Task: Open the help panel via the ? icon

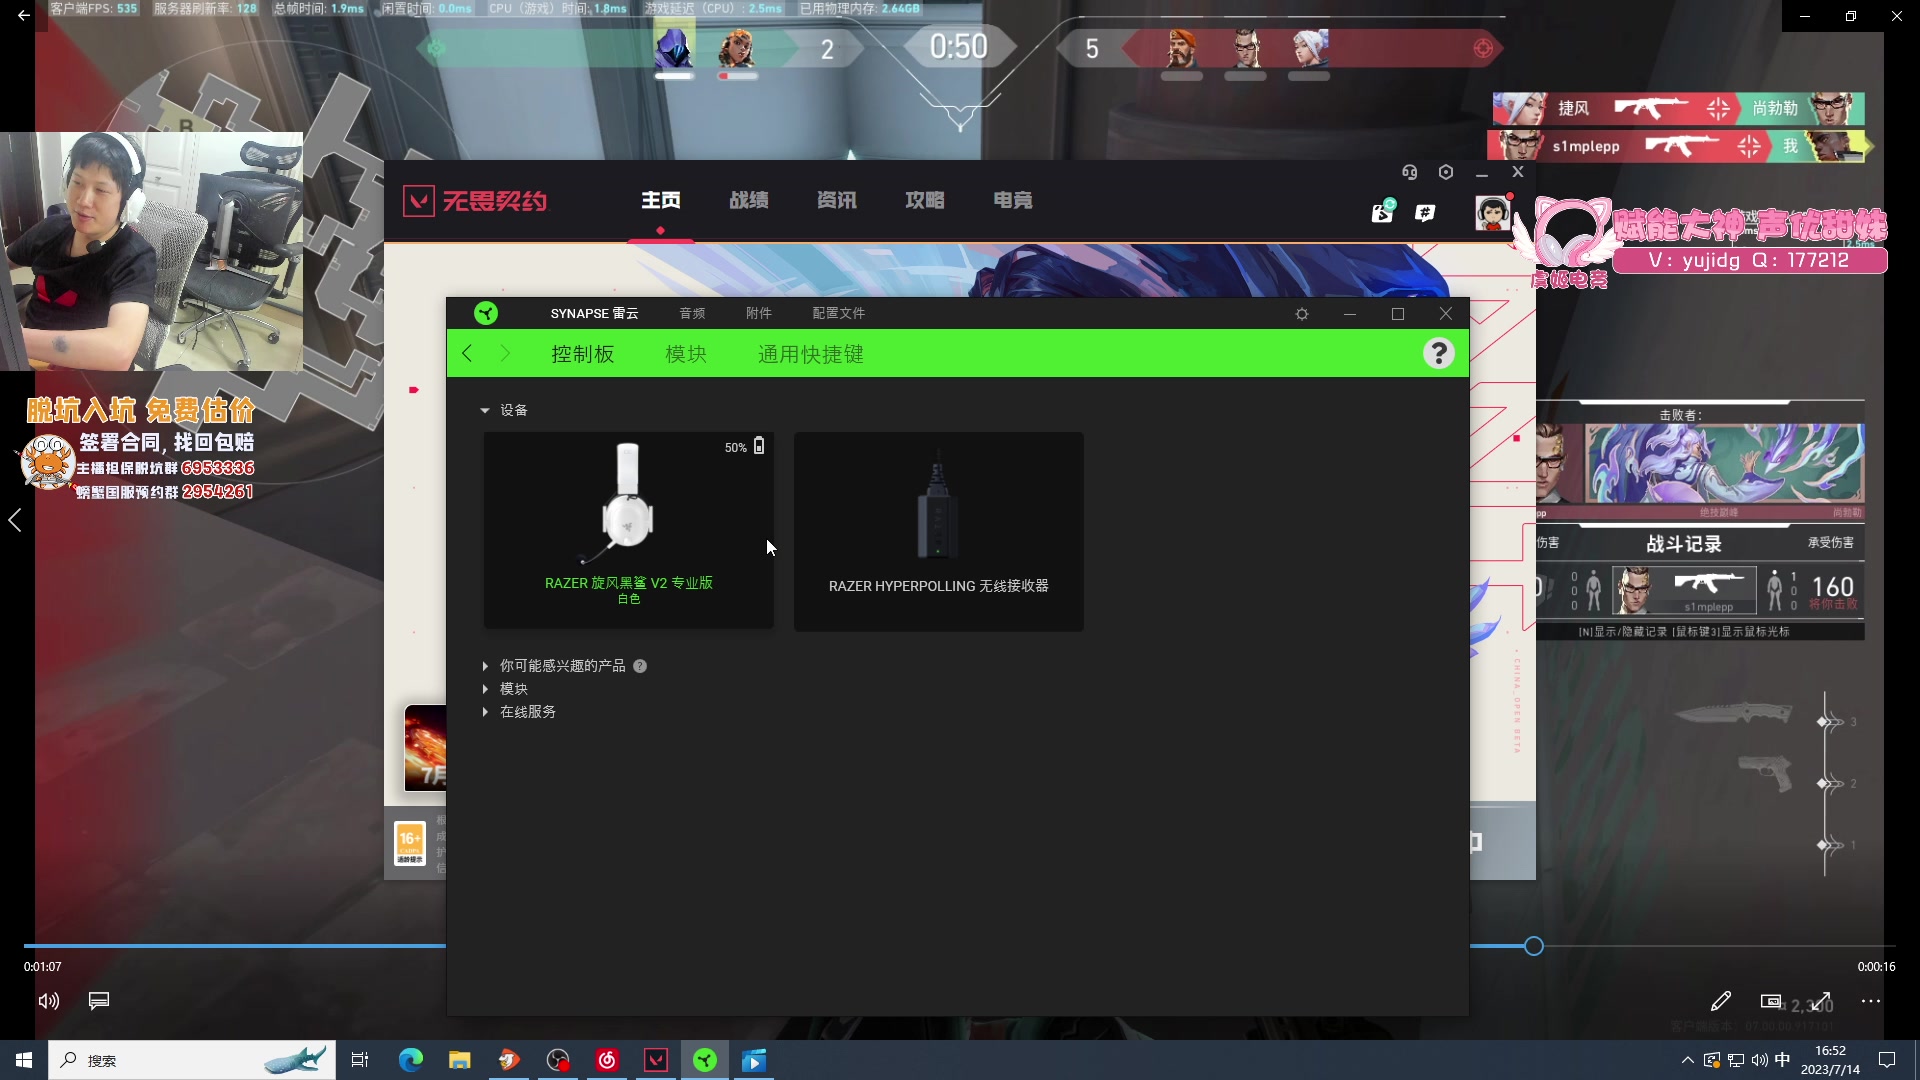Action: tap(1439, 352)
